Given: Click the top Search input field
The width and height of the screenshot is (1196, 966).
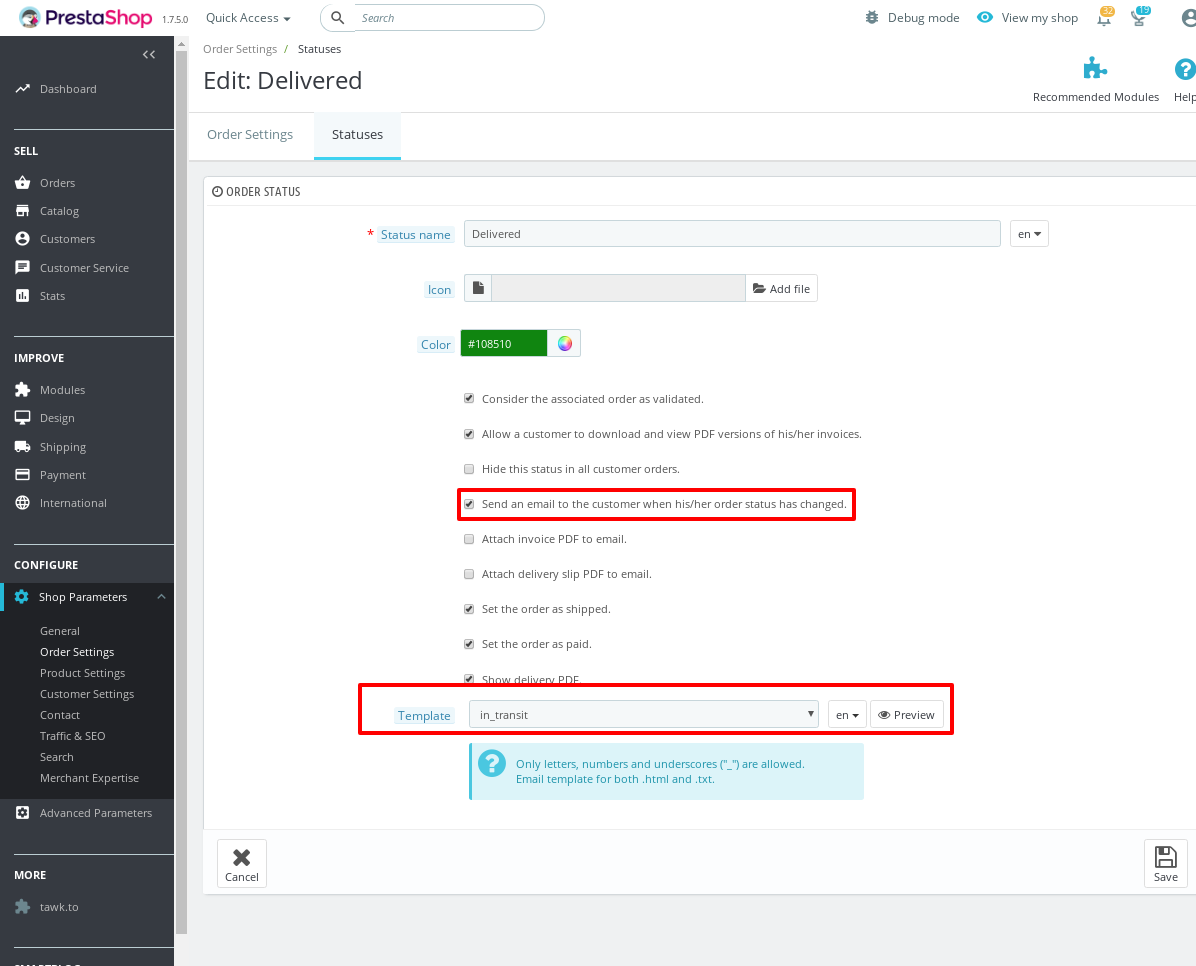Looking at the screenshot, I should (x=449, y=18).
